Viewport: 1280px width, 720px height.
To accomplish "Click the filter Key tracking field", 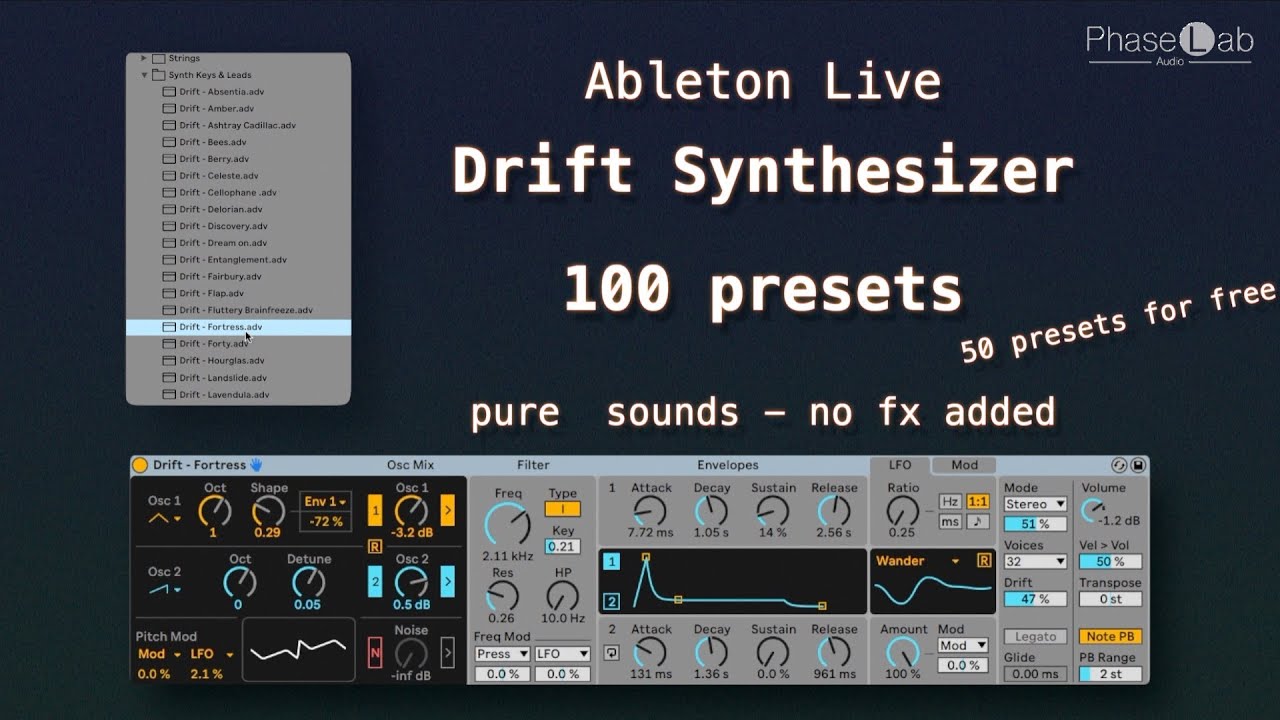I will click(x=563, y=546).
